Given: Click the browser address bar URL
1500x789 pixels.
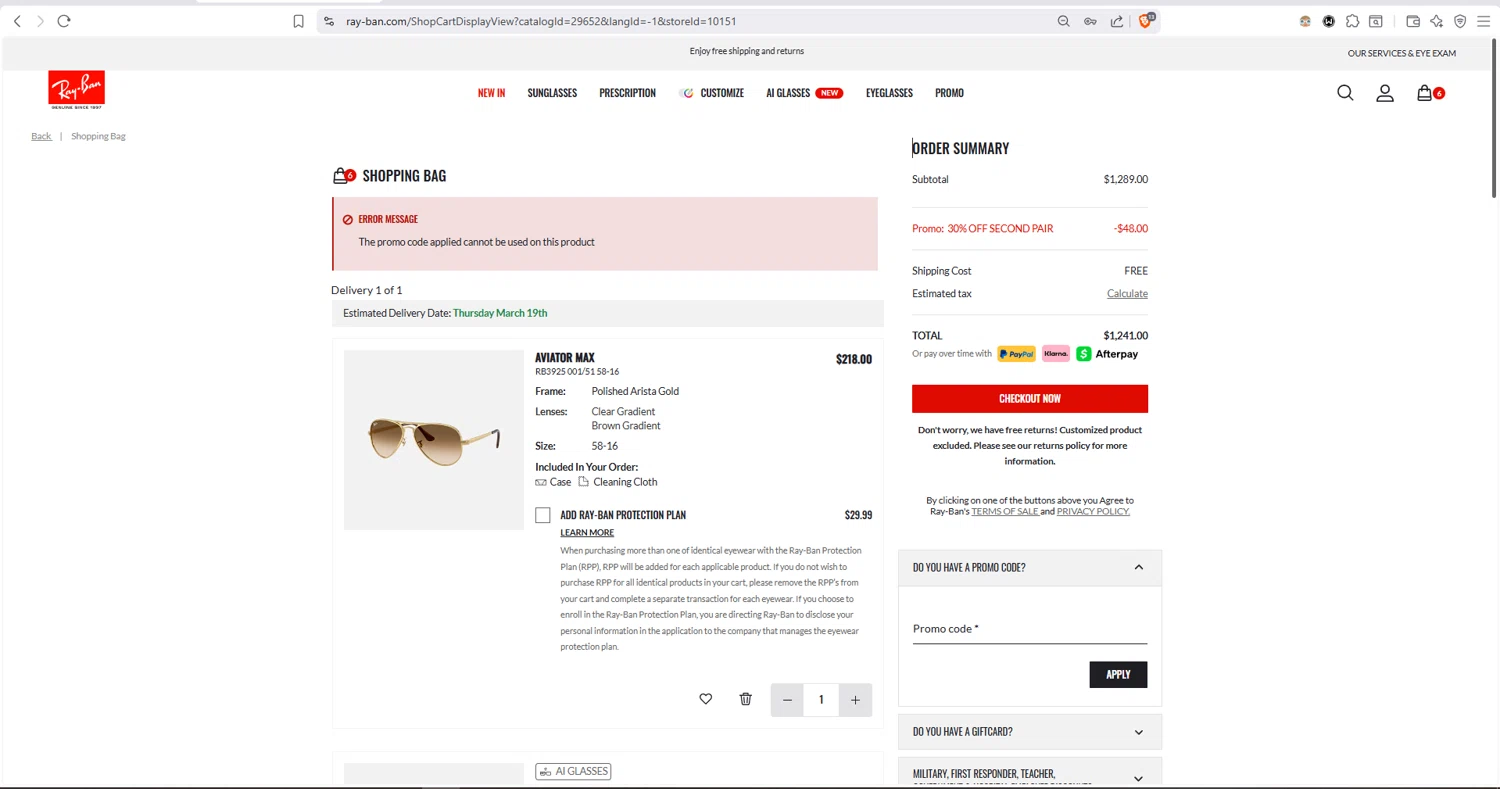Looking at the screenshot, I should 541,21.
